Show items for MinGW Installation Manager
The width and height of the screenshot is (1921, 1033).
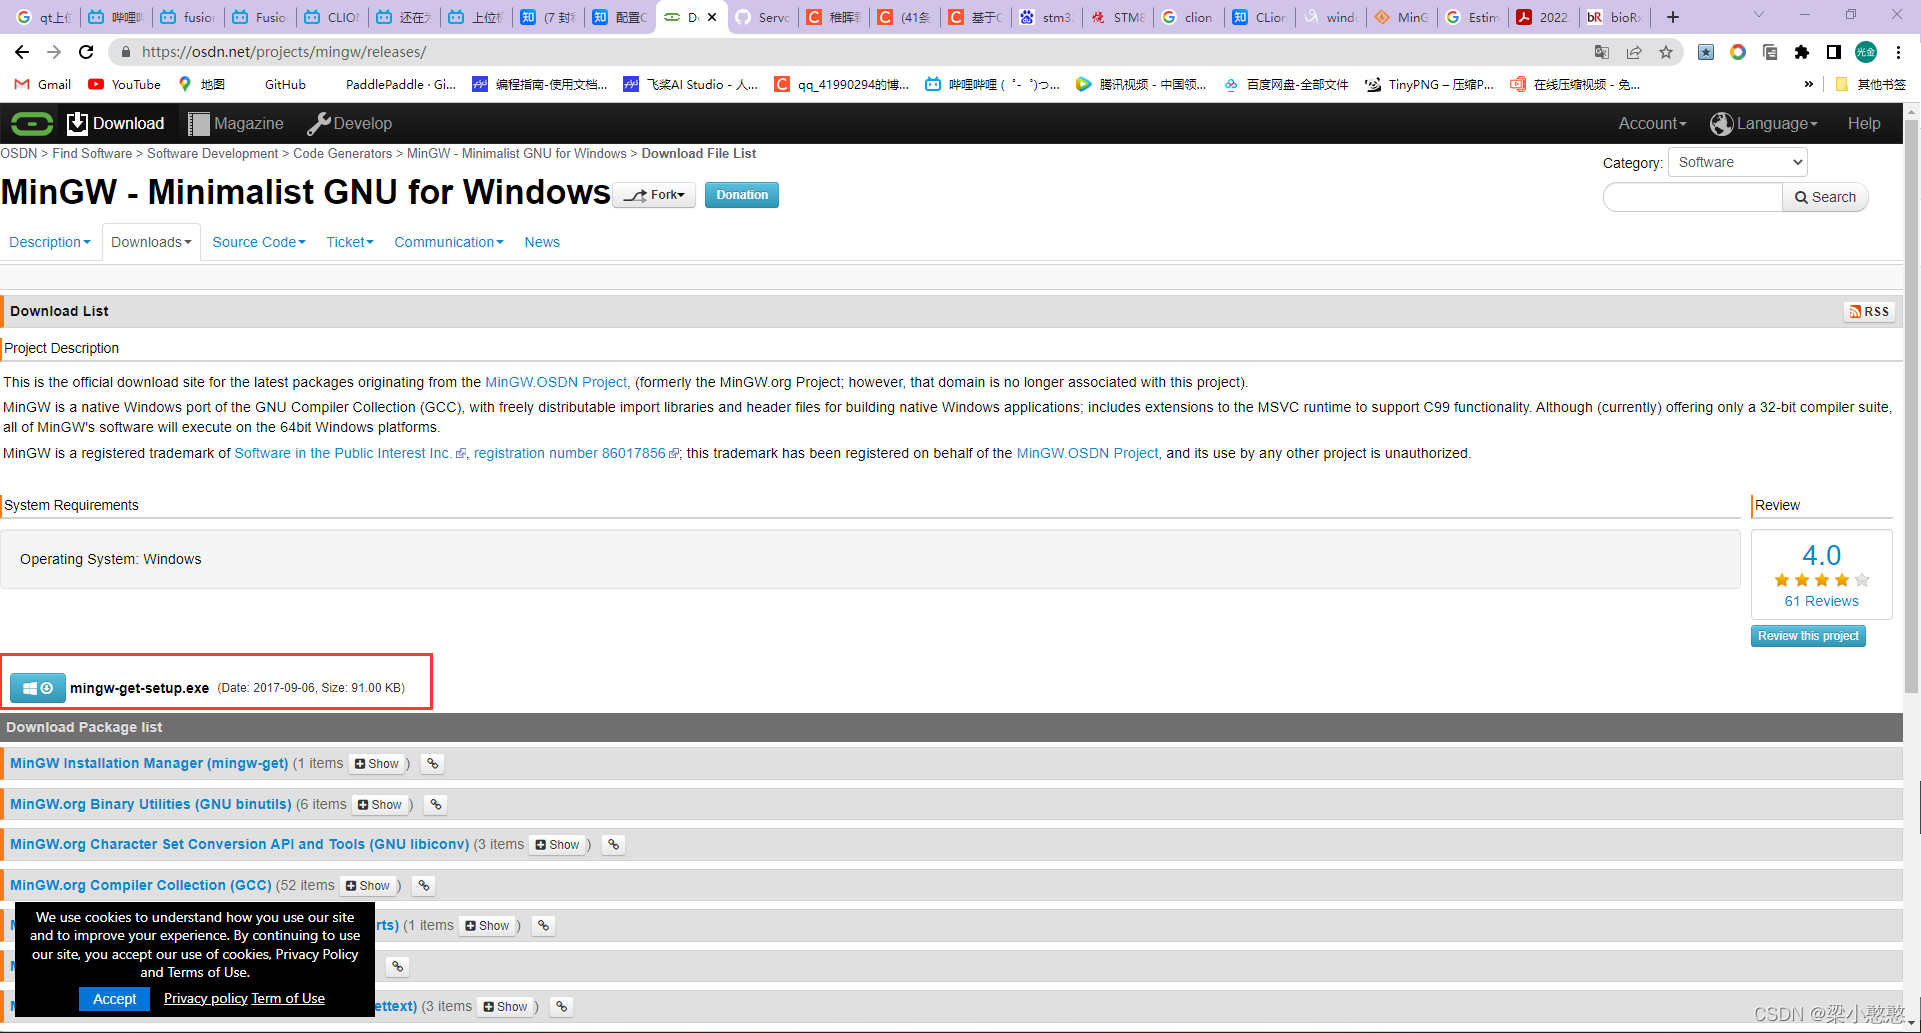pos(377,764)
